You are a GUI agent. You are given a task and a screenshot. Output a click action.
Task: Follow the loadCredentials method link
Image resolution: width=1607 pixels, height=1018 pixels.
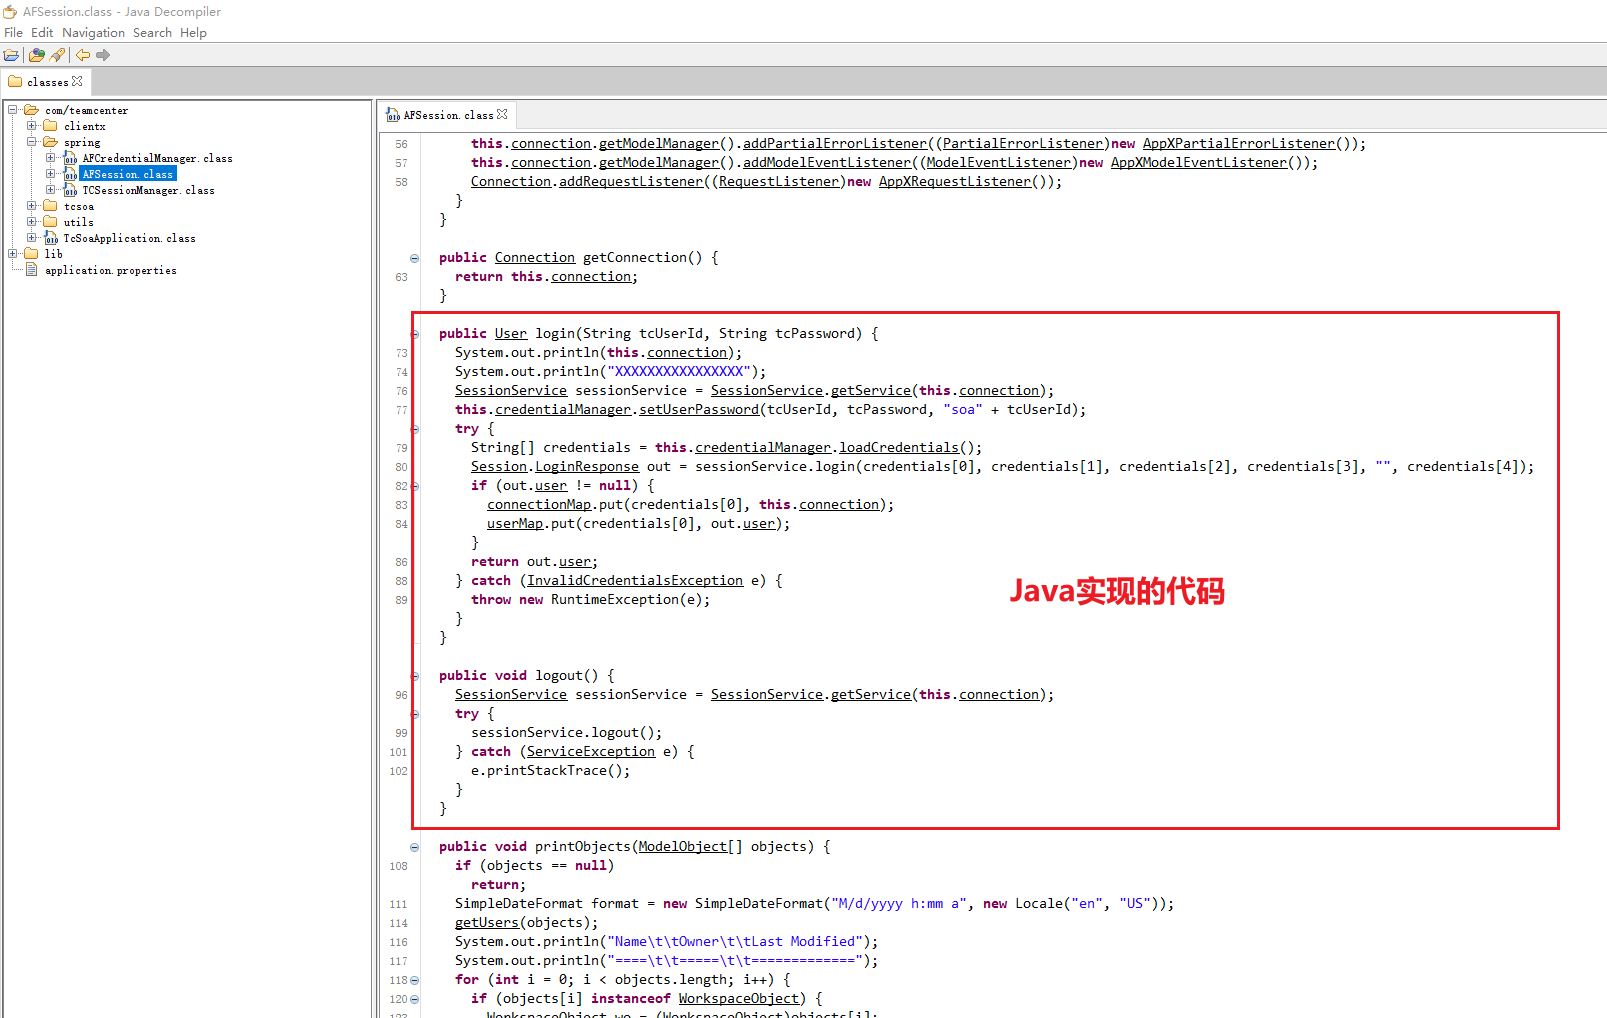click(x=899, y=448)
